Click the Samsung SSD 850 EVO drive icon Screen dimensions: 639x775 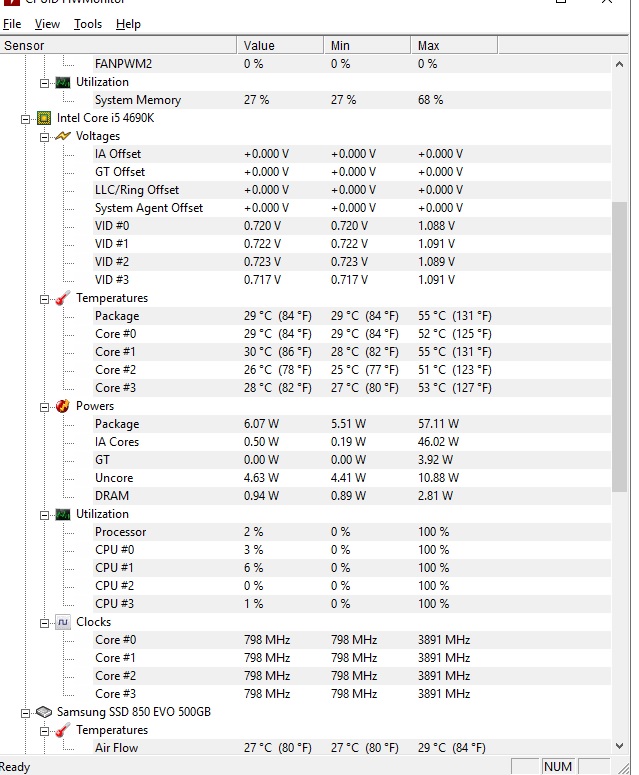pos(44,712)
